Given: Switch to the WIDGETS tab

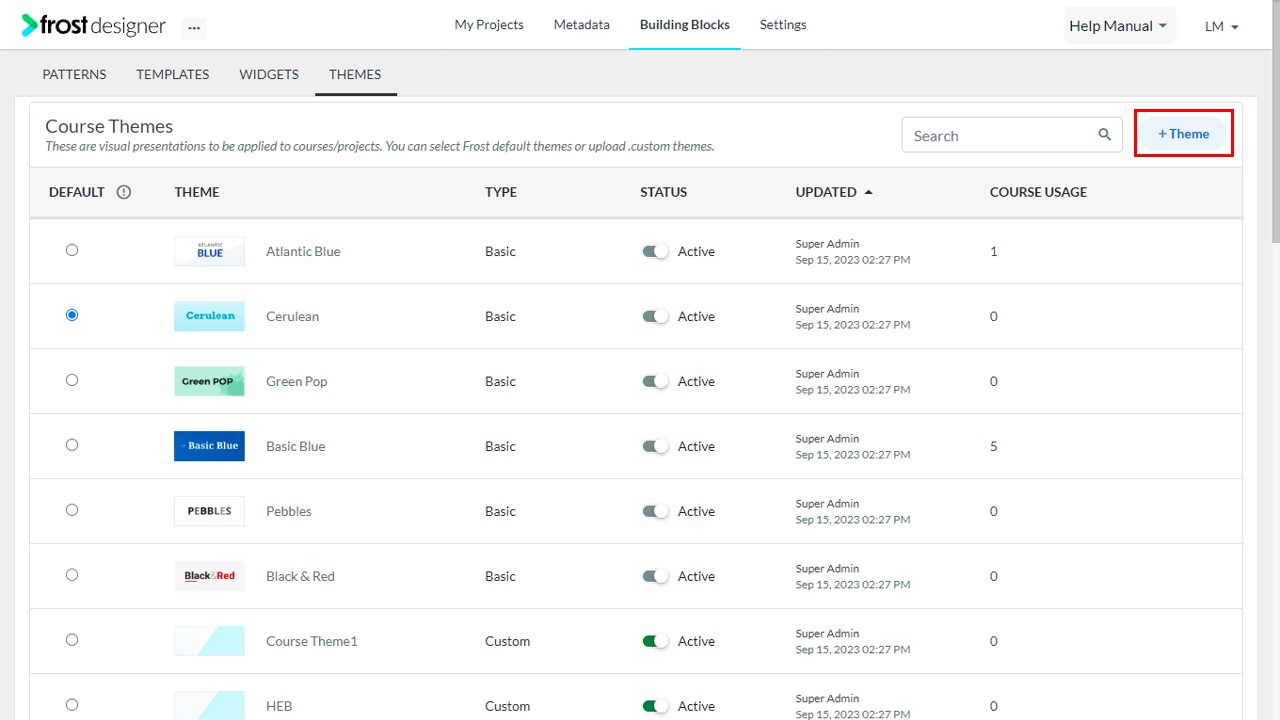Looking at the screenshot, I should [x=269, y=74].
